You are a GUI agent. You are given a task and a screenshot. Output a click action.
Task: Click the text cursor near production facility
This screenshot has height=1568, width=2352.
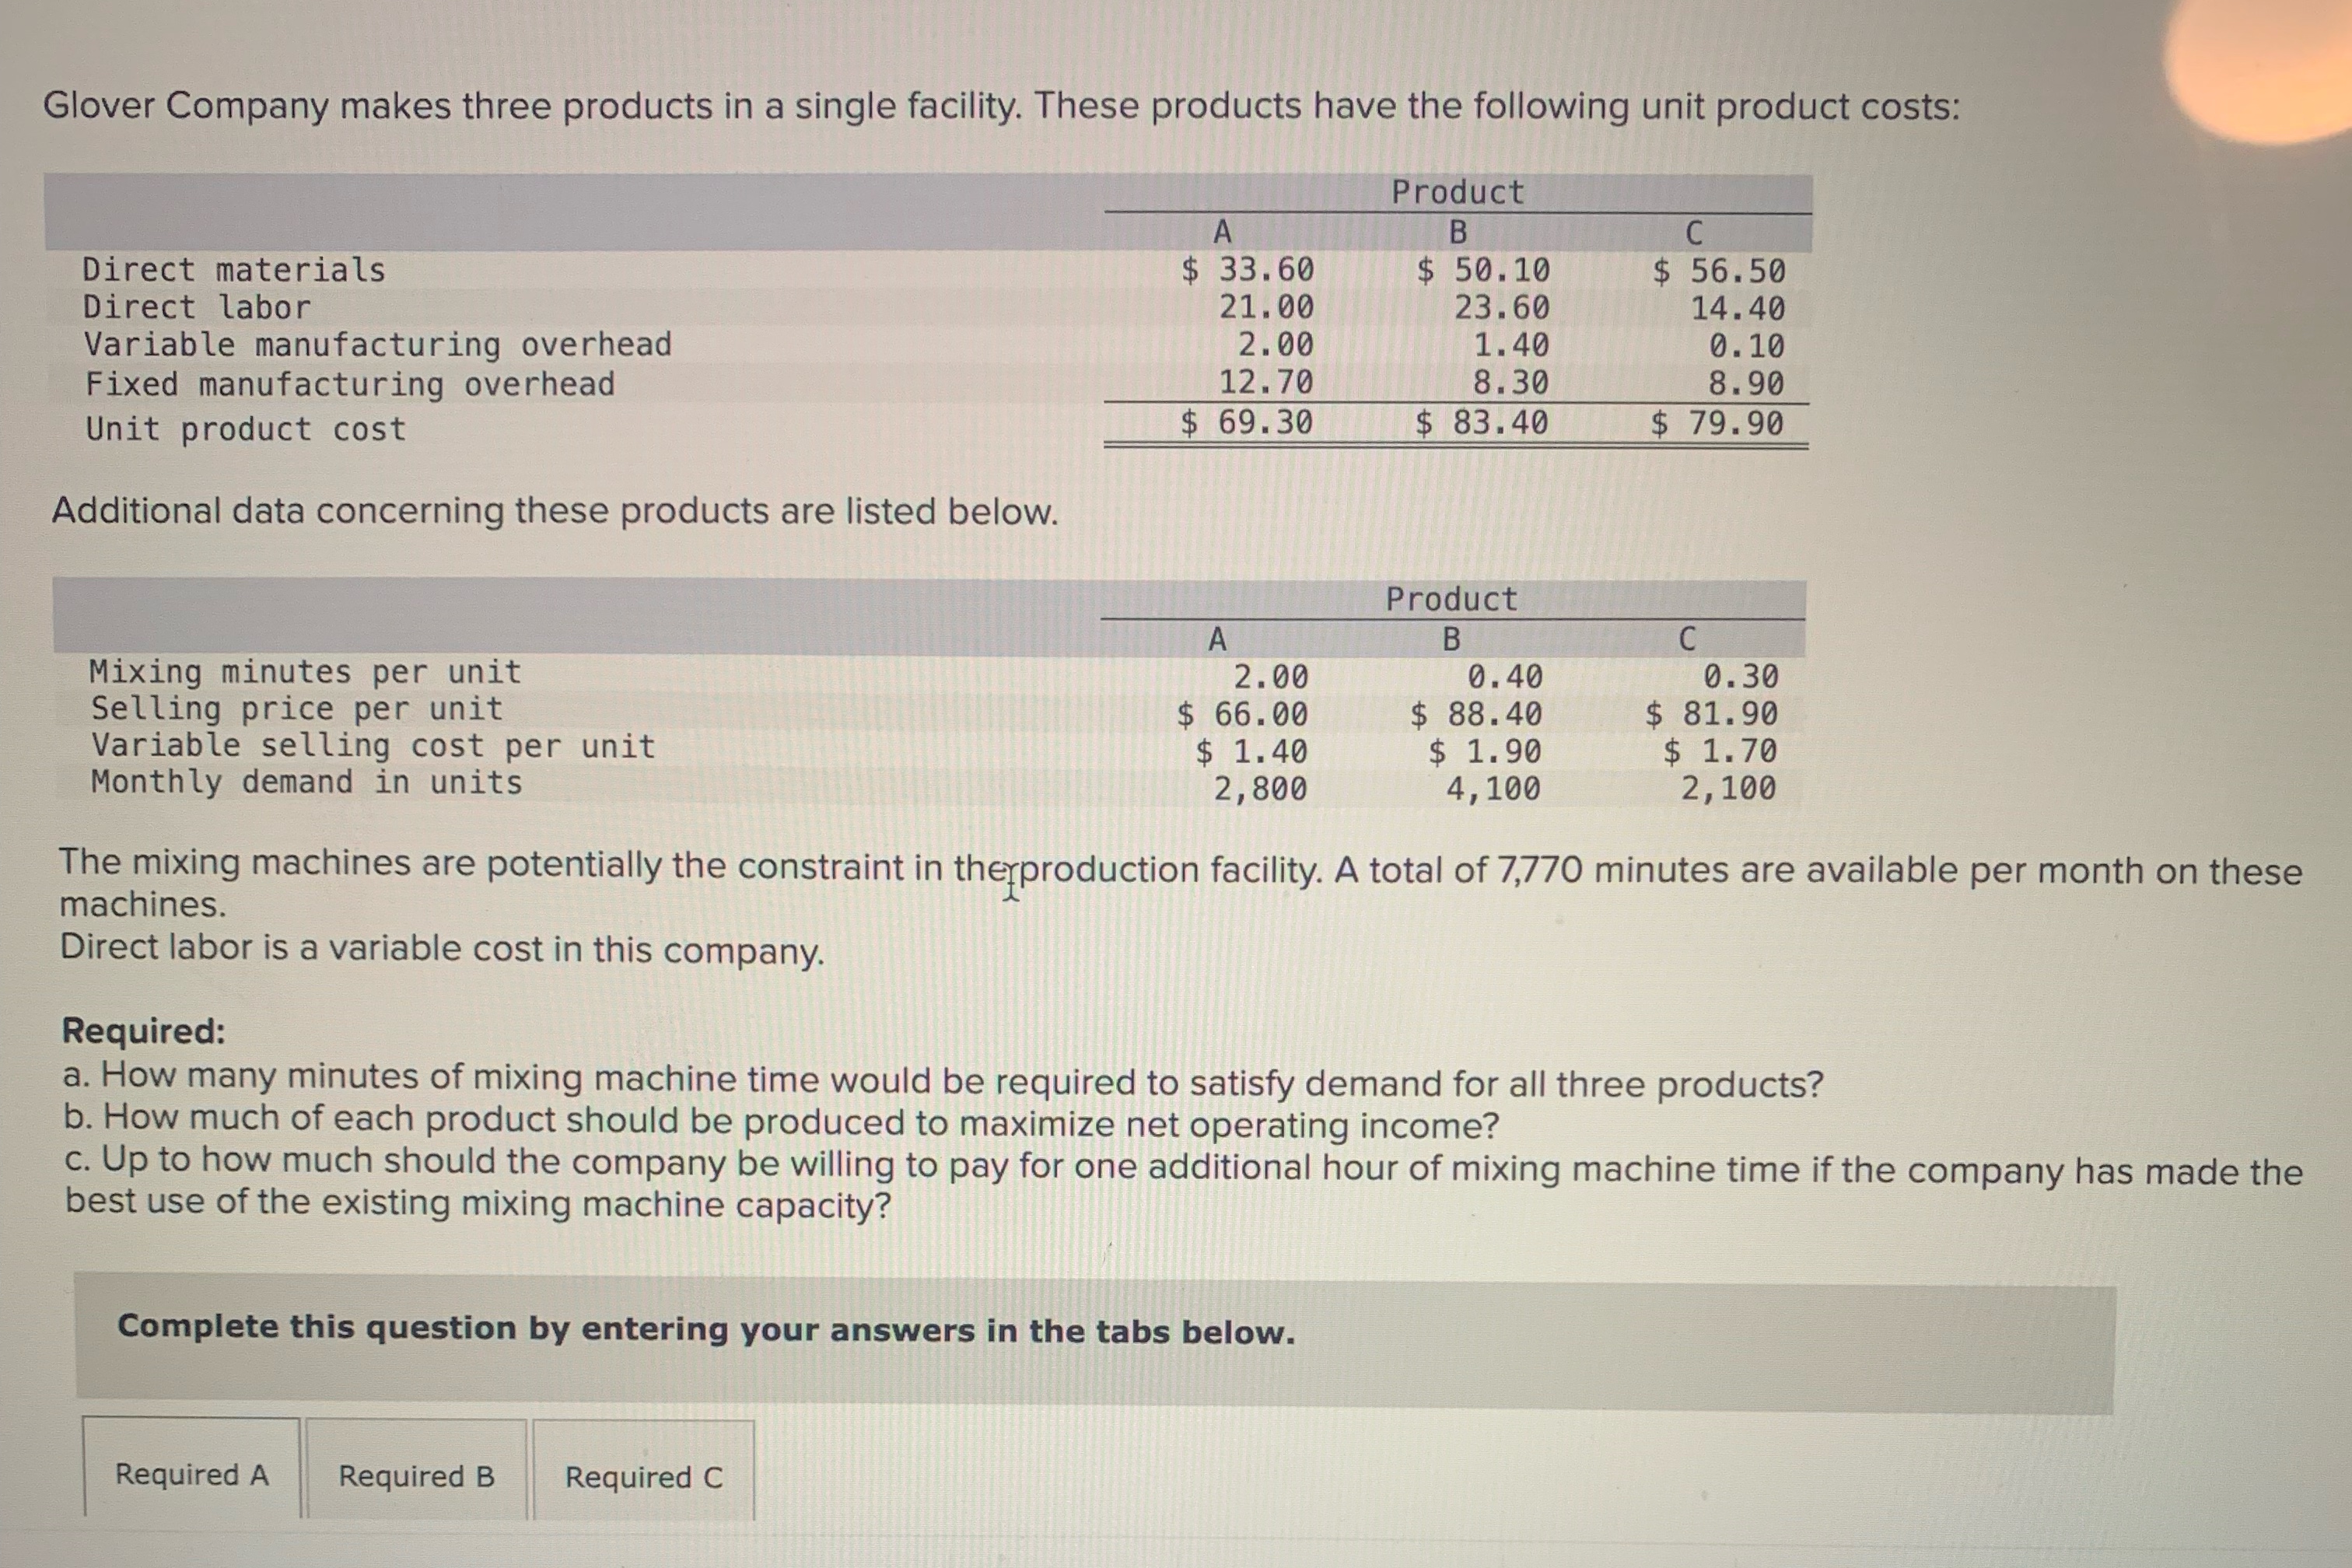pyautogui.click(x=1012, y=886)
